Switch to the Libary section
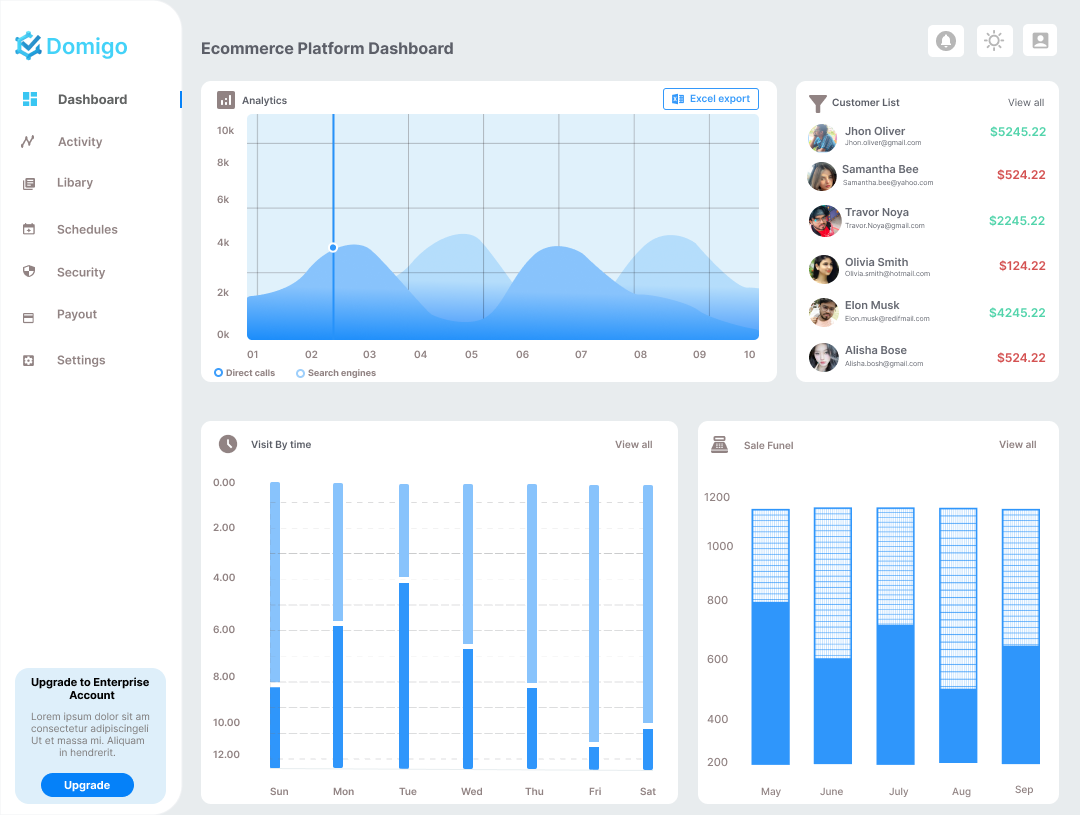Image resolution: width=1080 pixels, height=815 pixels. (x=27, y=182)
